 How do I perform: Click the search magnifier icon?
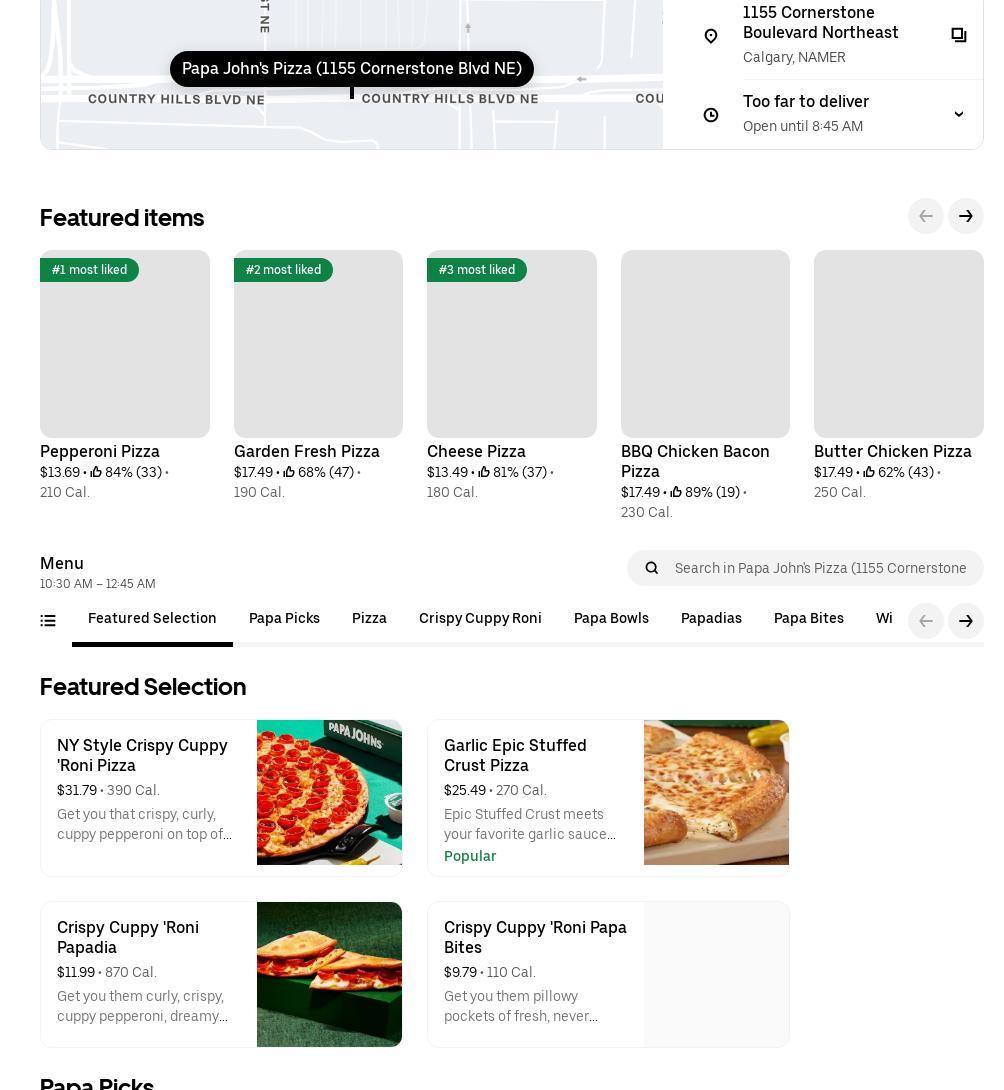[x=652, y=568]
